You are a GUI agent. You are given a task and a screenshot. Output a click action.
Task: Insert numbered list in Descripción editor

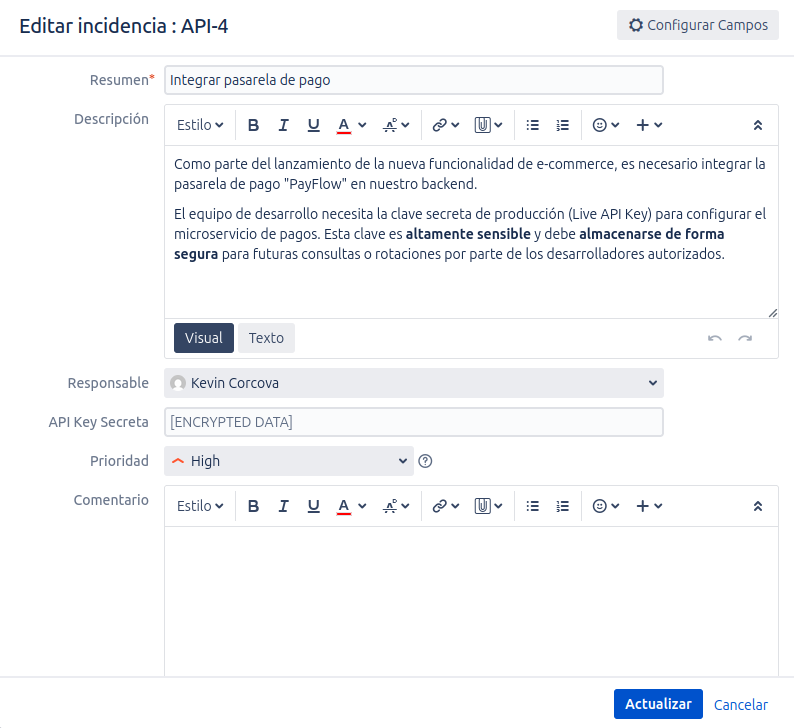[x=563, y=125]
